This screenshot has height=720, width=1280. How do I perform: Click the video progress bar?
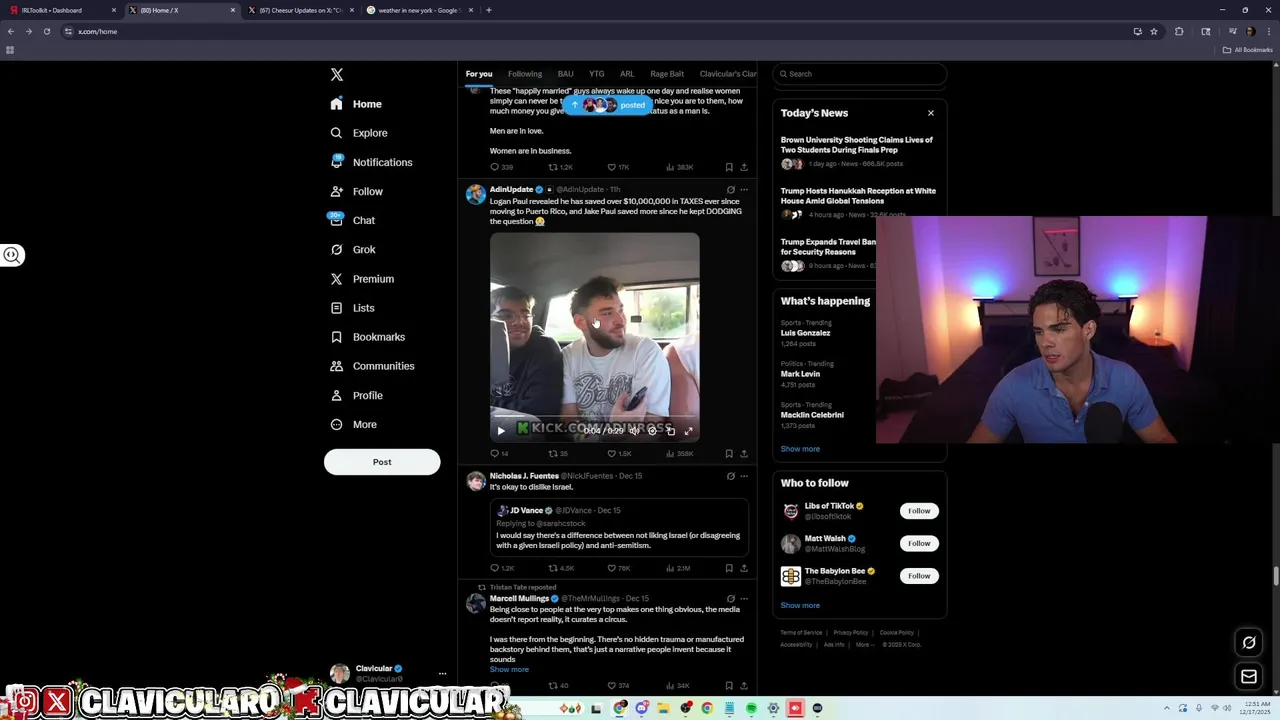[595, 418]
